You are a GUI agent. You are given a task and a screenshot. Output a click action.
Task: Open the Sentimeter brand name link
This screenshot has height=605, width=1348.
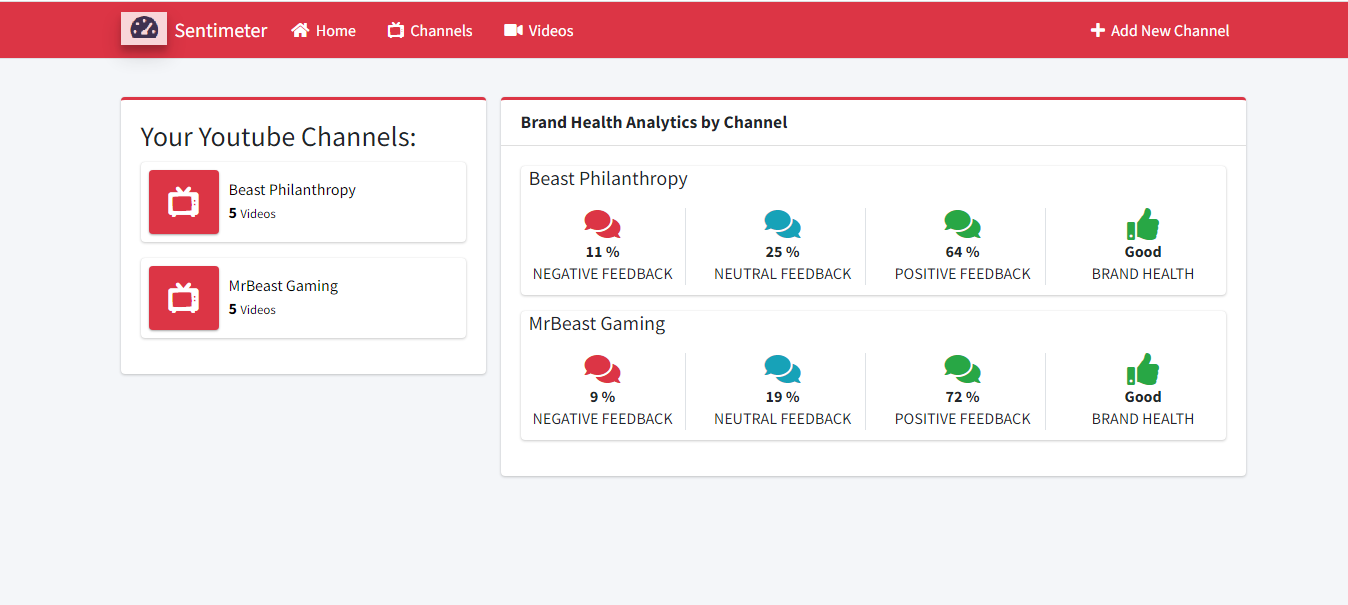click(221, 30)
